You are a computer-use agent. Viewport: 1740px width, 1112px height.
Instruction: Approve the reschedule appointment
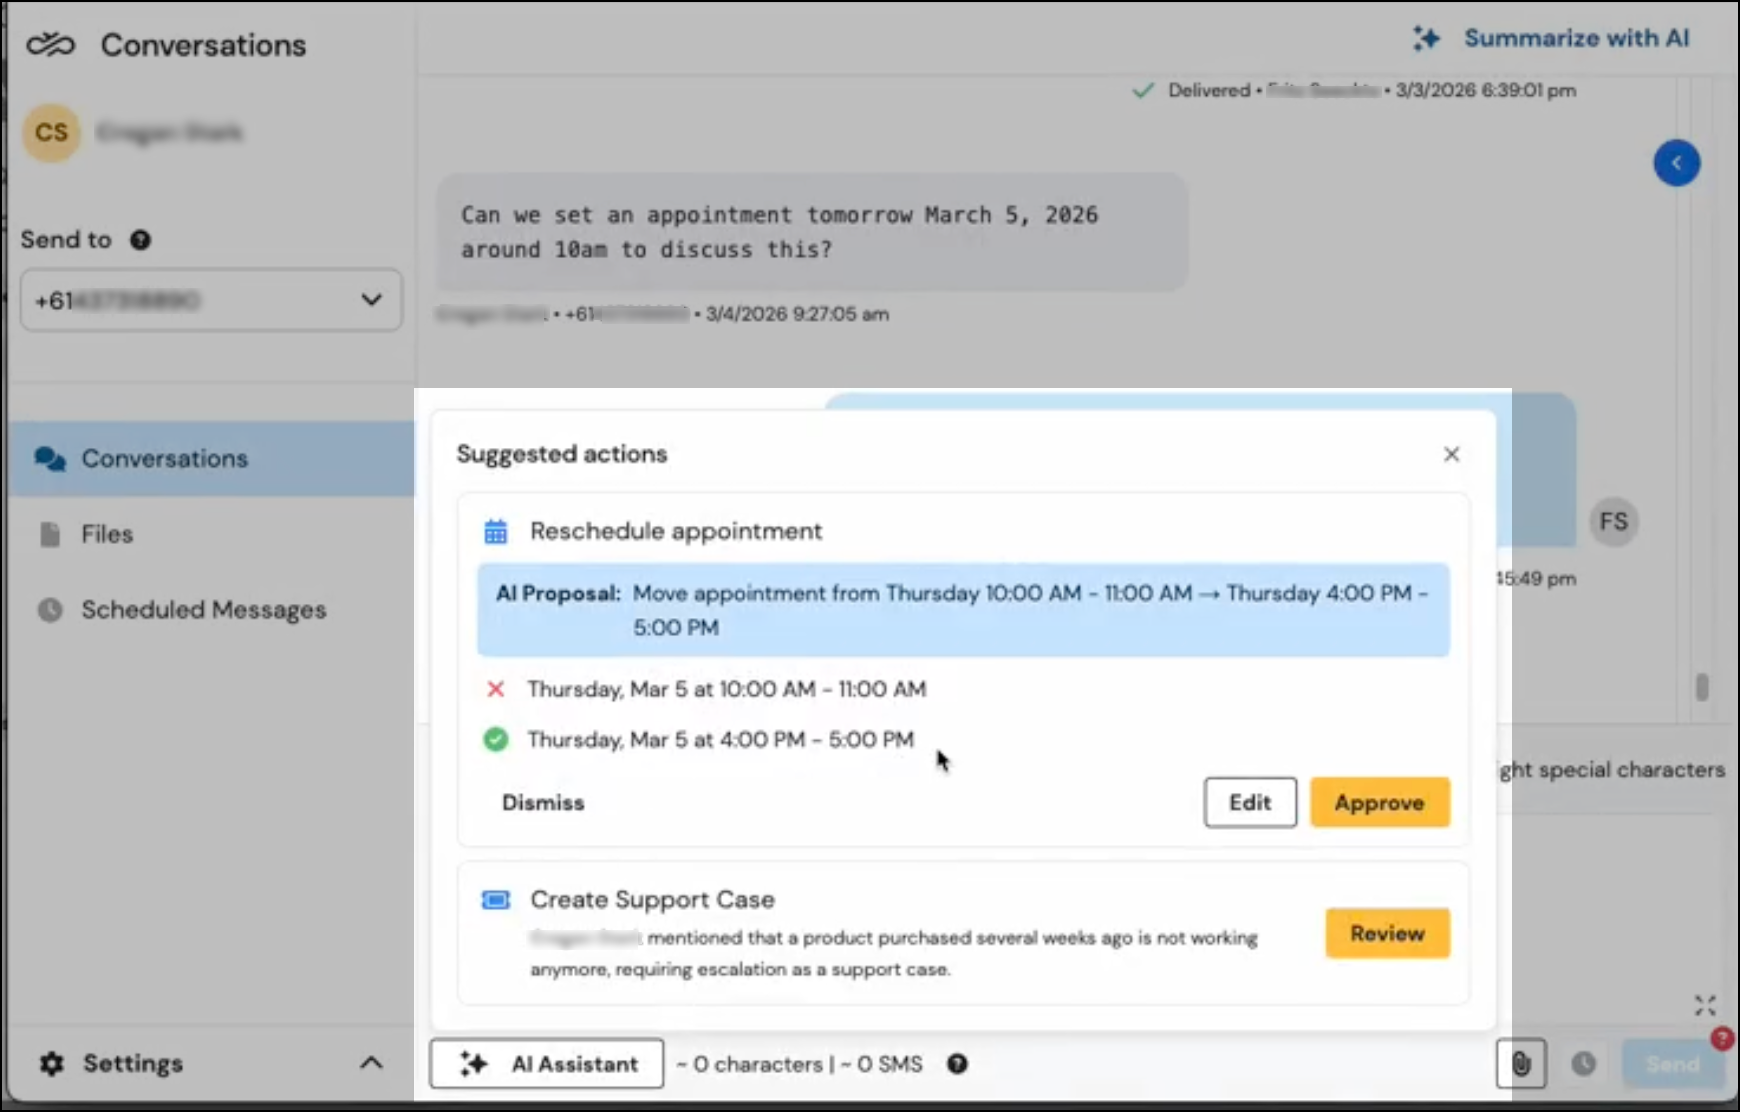coord(1380,803)
